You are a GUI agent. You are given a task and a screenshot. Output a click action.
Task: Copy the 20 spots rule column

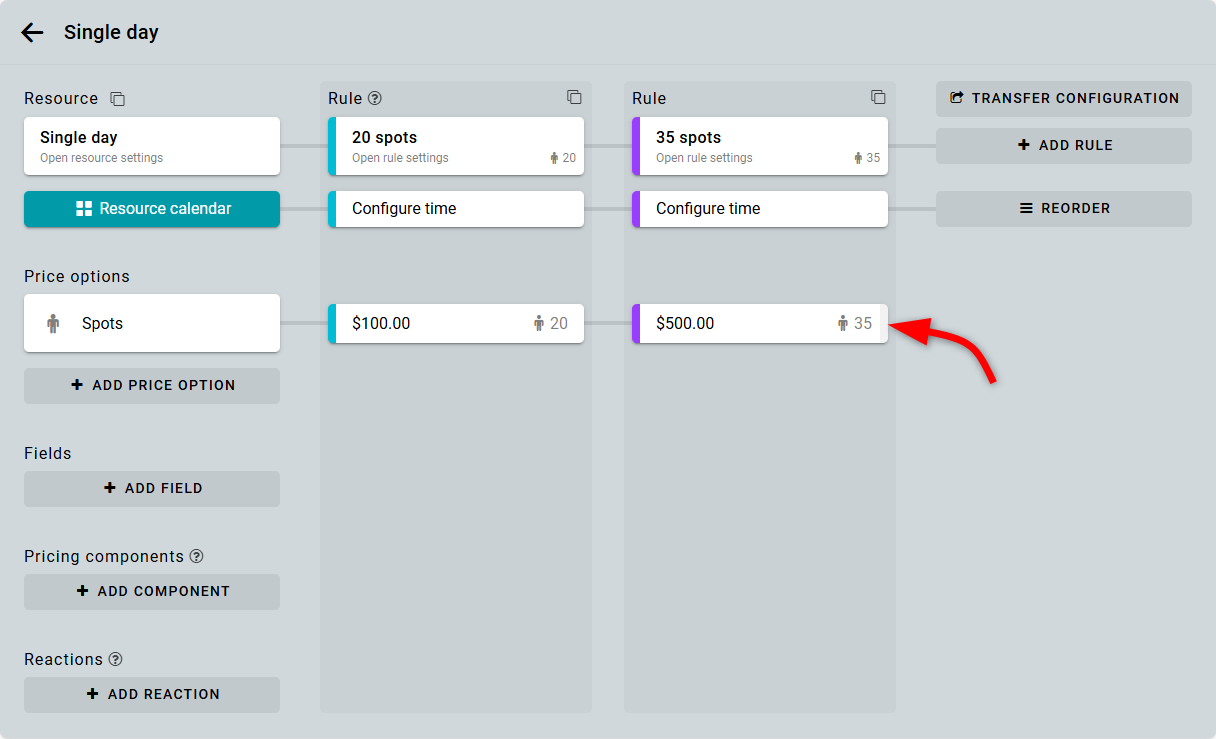pos(574,97)
